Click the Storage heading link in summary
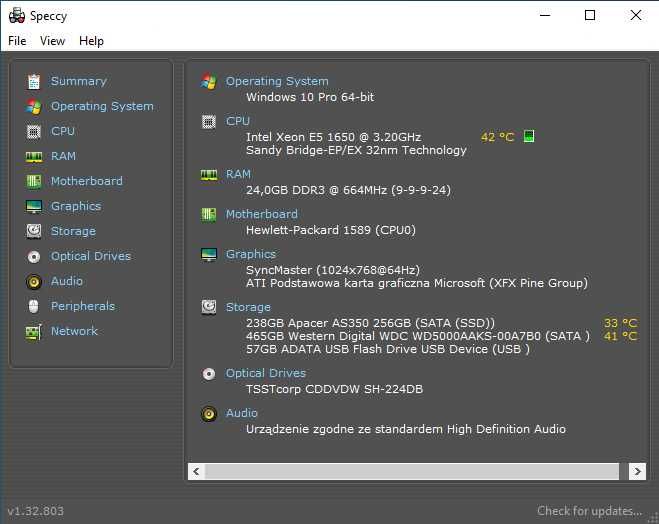This screenshot has height=524, width=659. 248,307
